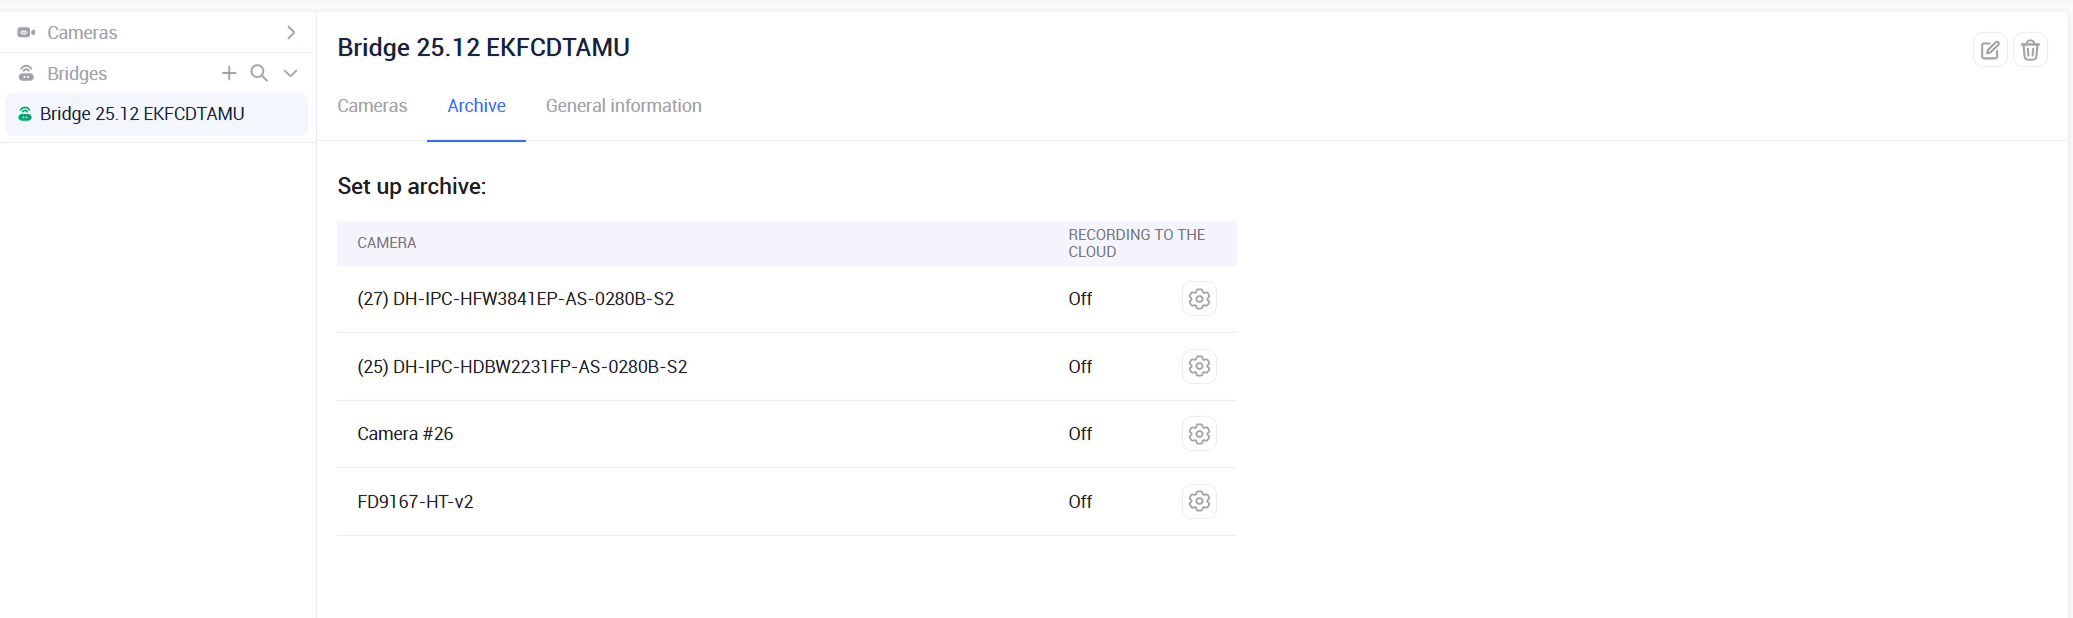Search bridges with magnifier icon

(259, 73)
